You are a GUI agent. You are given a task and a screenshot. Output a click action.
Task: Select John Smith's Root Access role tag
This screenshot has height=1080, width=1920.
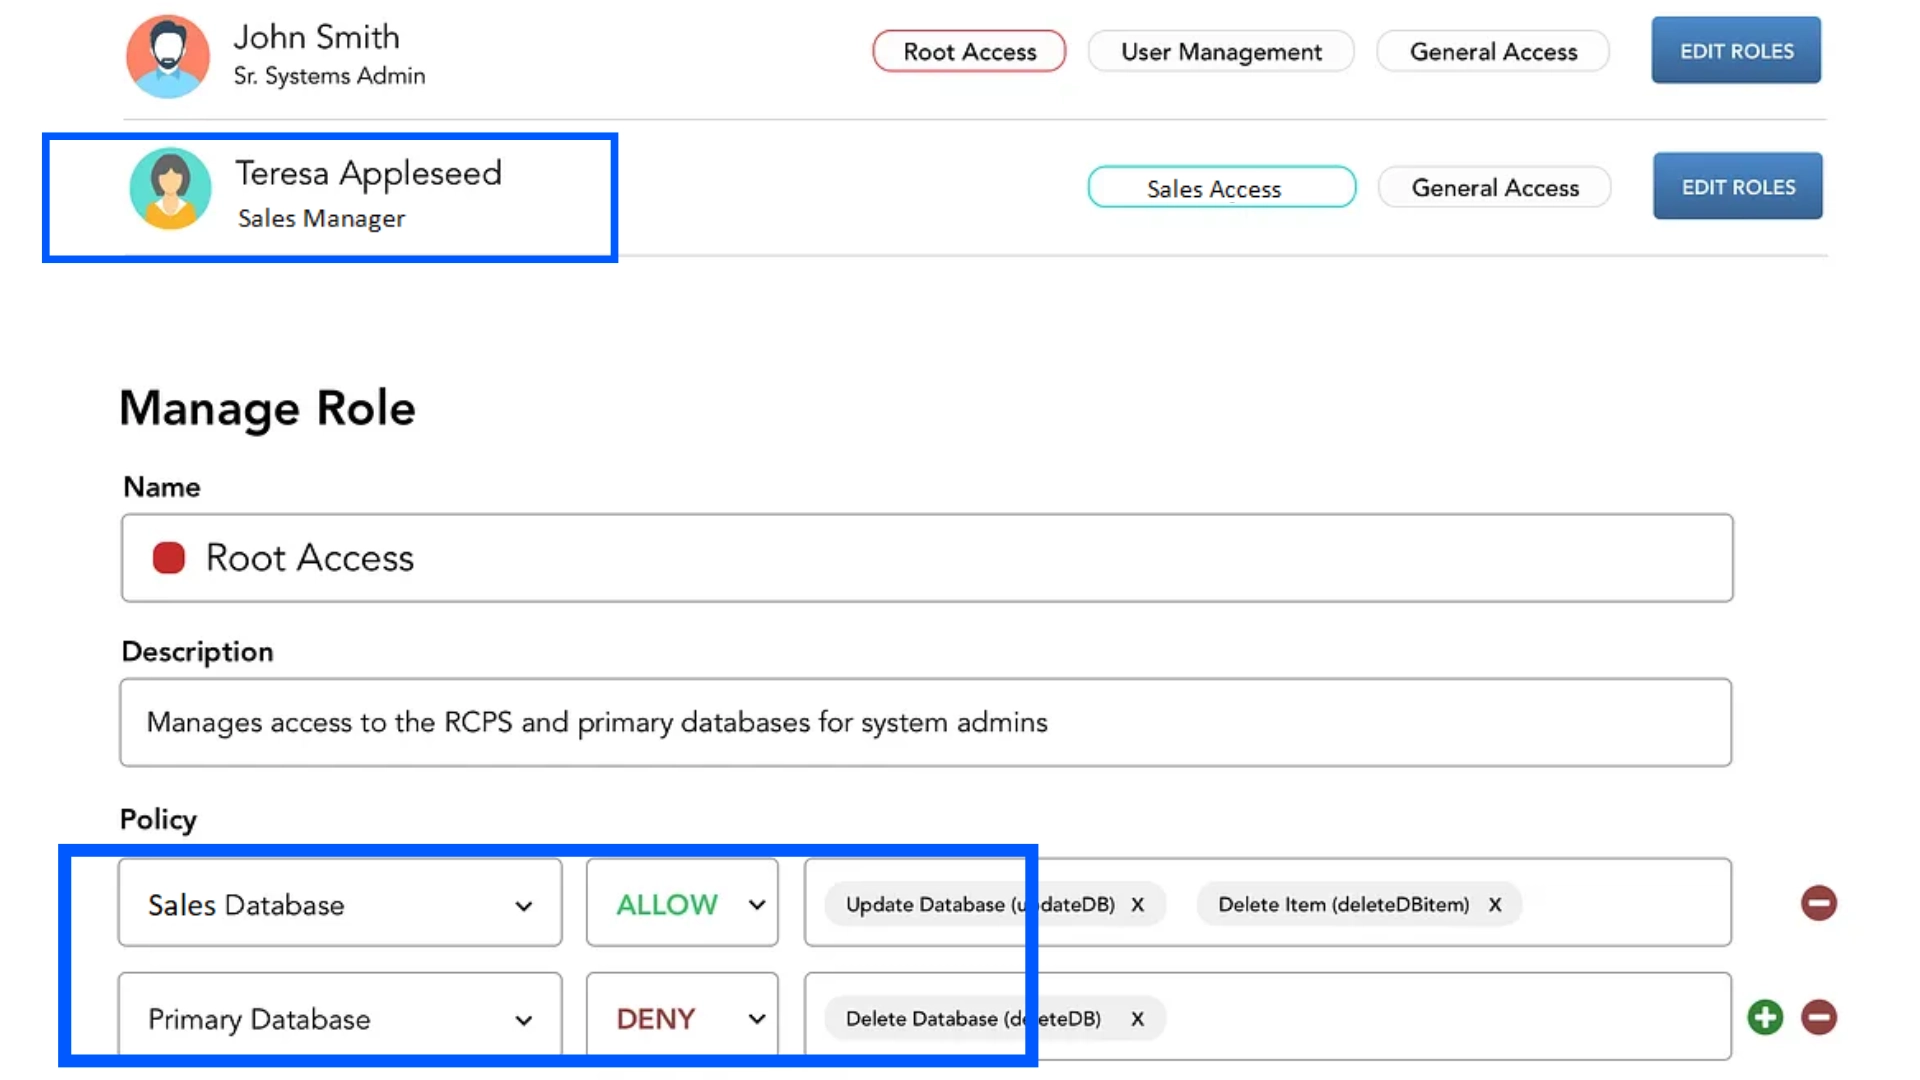point(969,52)
